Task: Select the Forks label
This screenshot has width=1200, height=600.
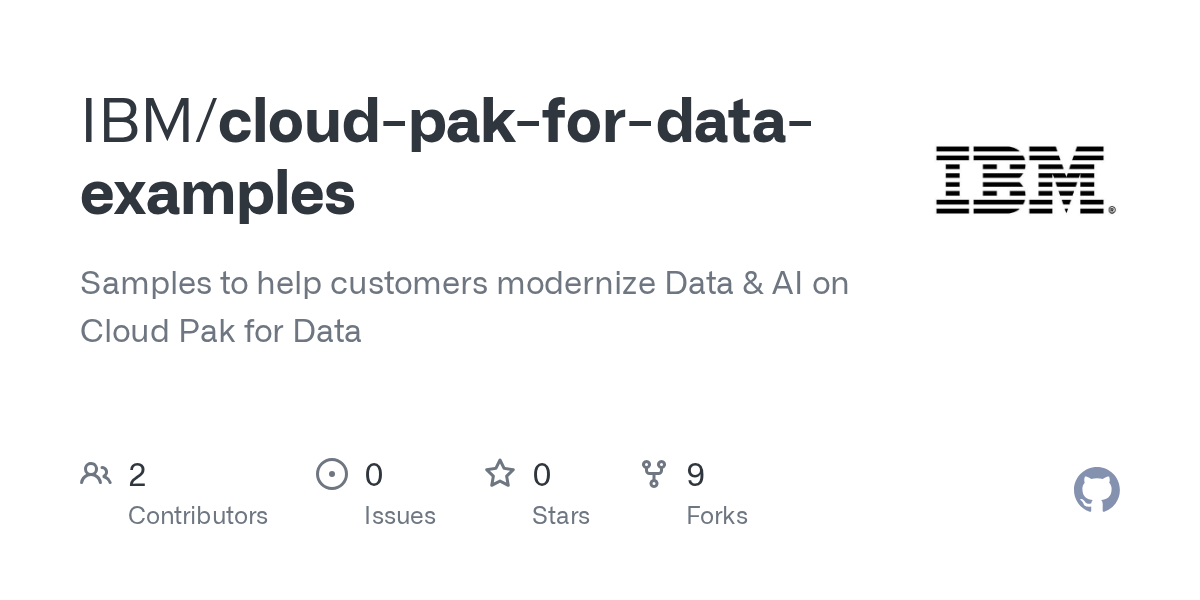Action: pos(717,516)
